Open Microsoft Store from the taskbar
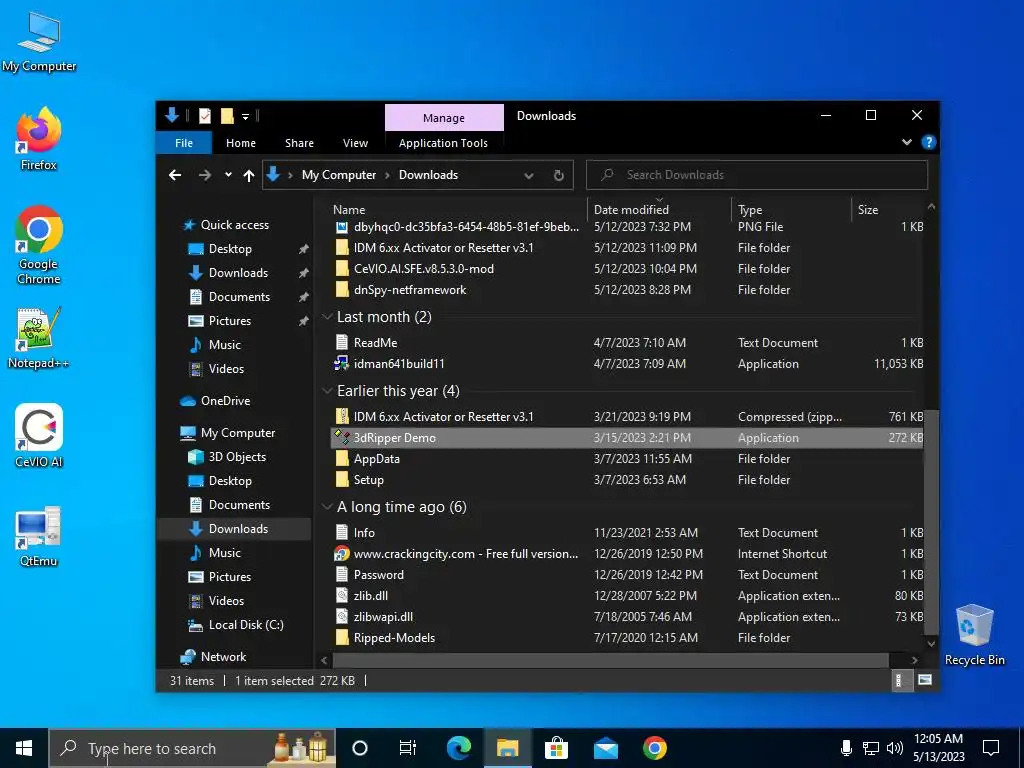The image size is (1024, 768). click(556, 748)
